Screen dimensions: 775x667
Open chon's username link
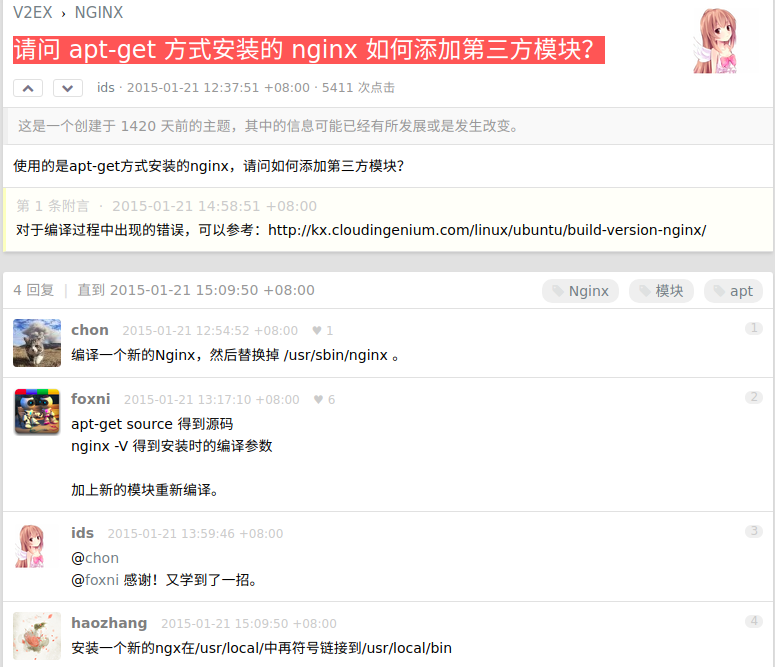tap(89, 330)
